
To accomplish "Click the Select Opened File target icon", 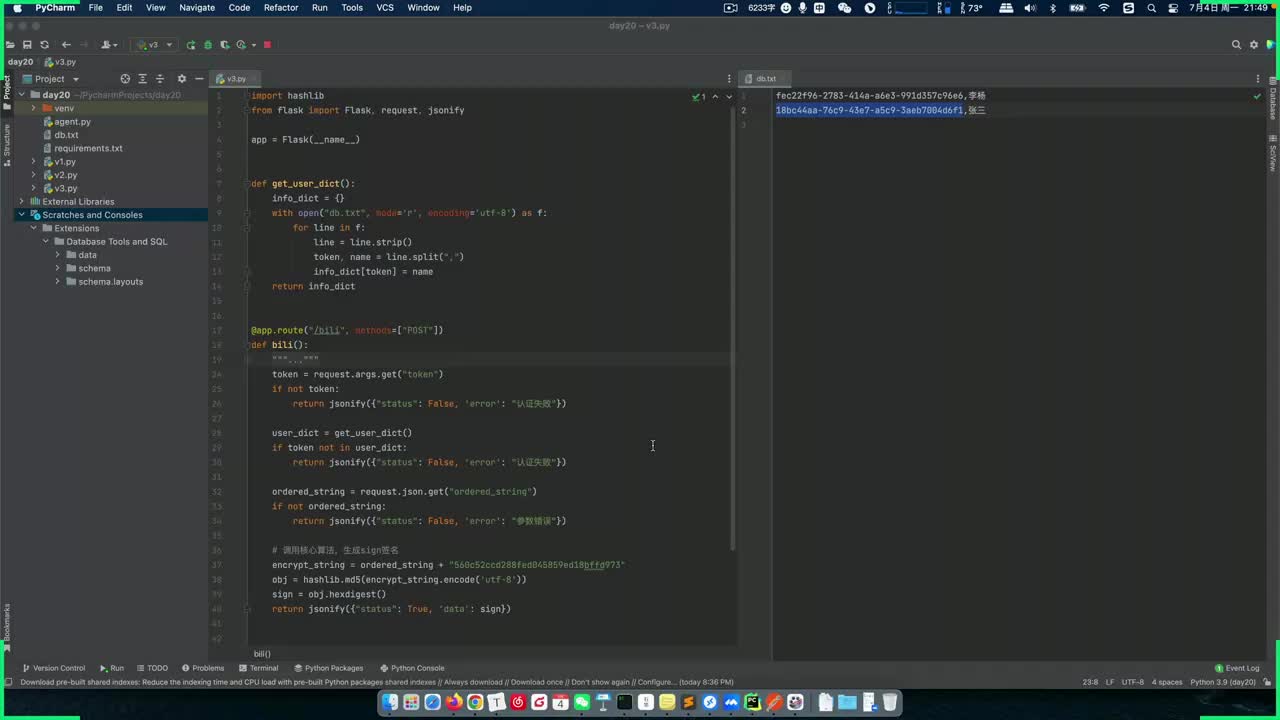I will (x=125, y=79).
